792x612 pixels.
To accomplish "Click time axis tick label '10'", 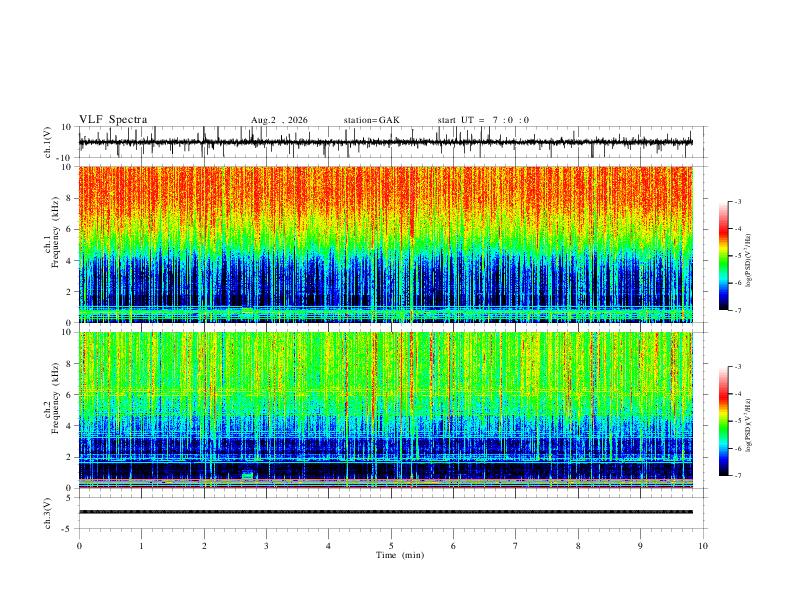I will point(703,546).
